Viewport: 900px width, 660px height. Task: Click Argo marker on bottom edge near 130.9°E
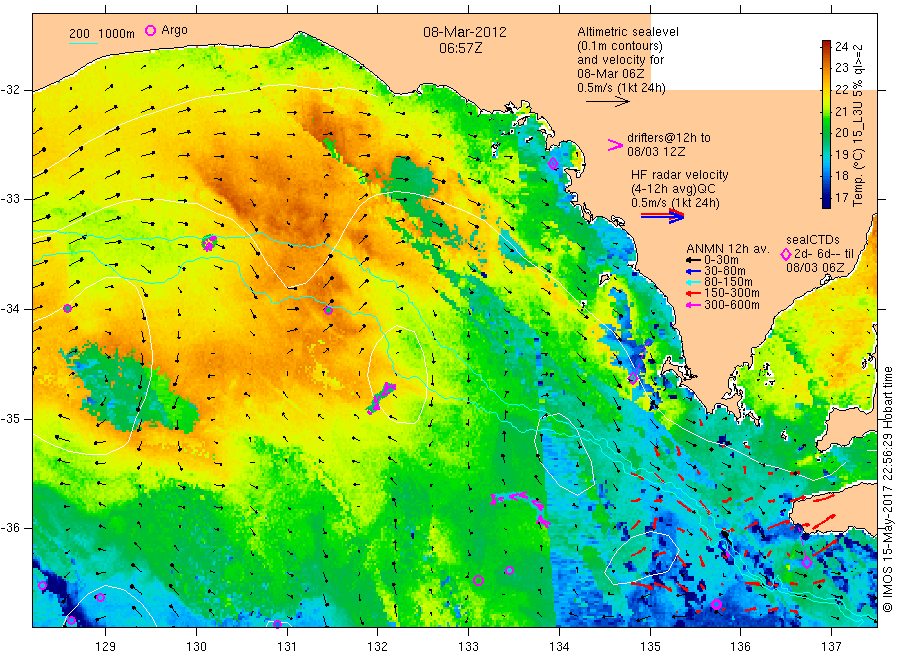[x=277, y=624]
